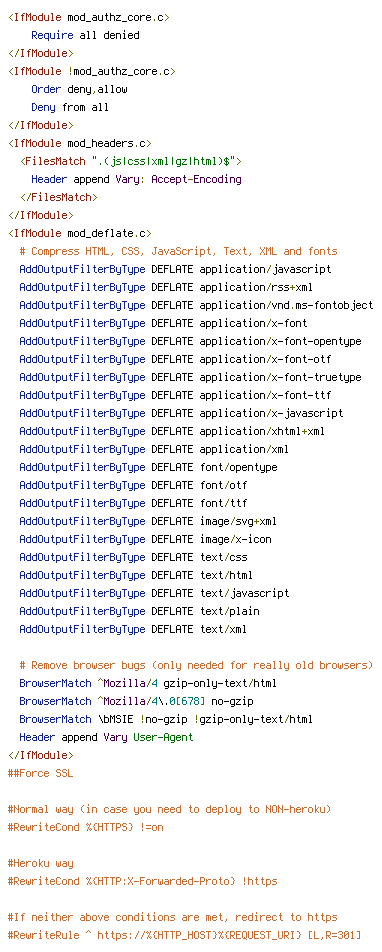Click the DEFLATE application/vnd.ms-fontobject line
Image resolution: width=382 pixels, height=952 pixels.
197,305
